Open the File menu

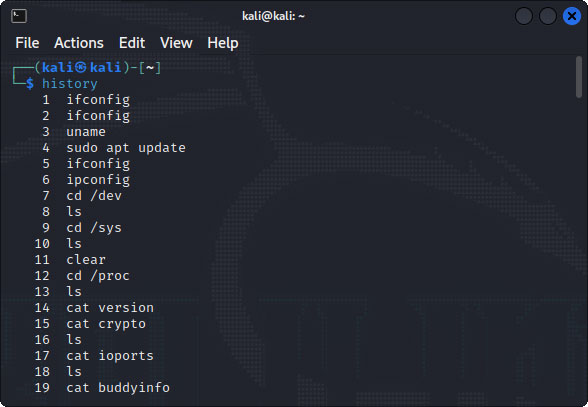(x=27, y=43)
